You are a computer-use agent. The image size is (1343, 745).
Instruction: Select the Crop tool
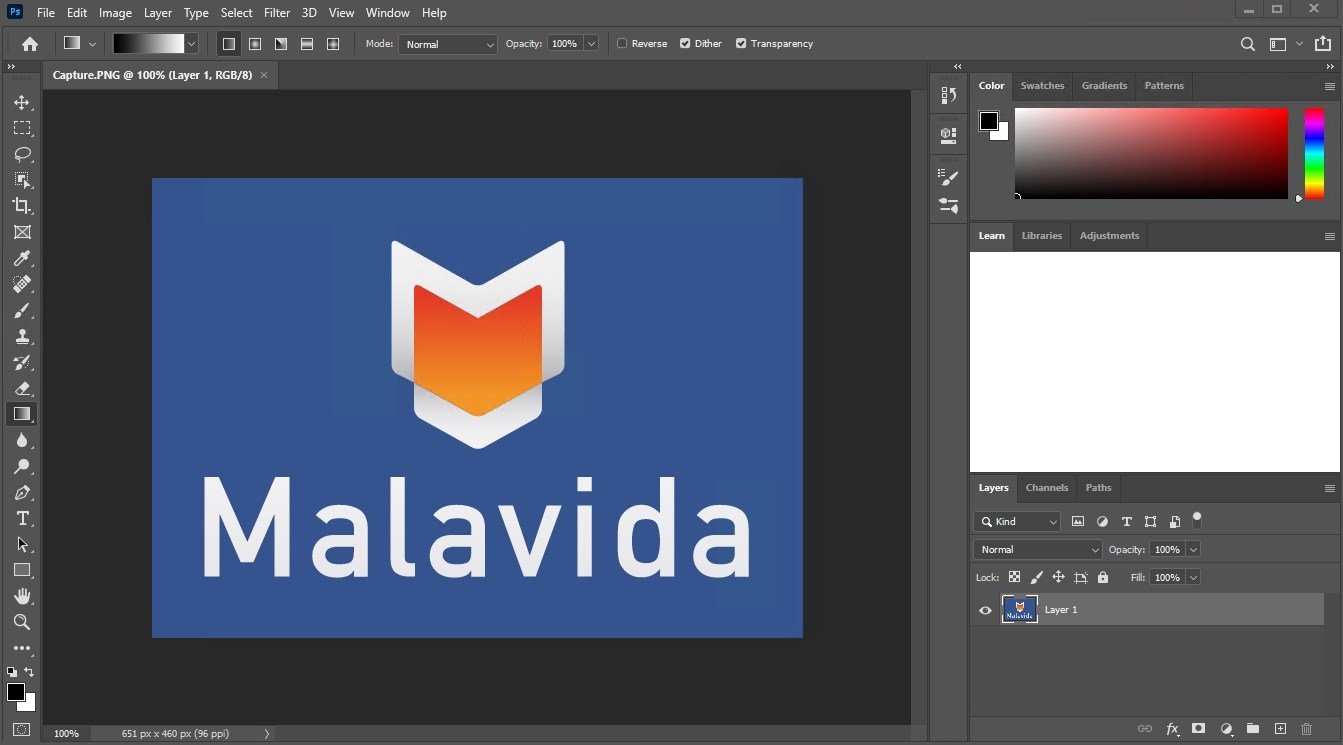coord(22,206)
